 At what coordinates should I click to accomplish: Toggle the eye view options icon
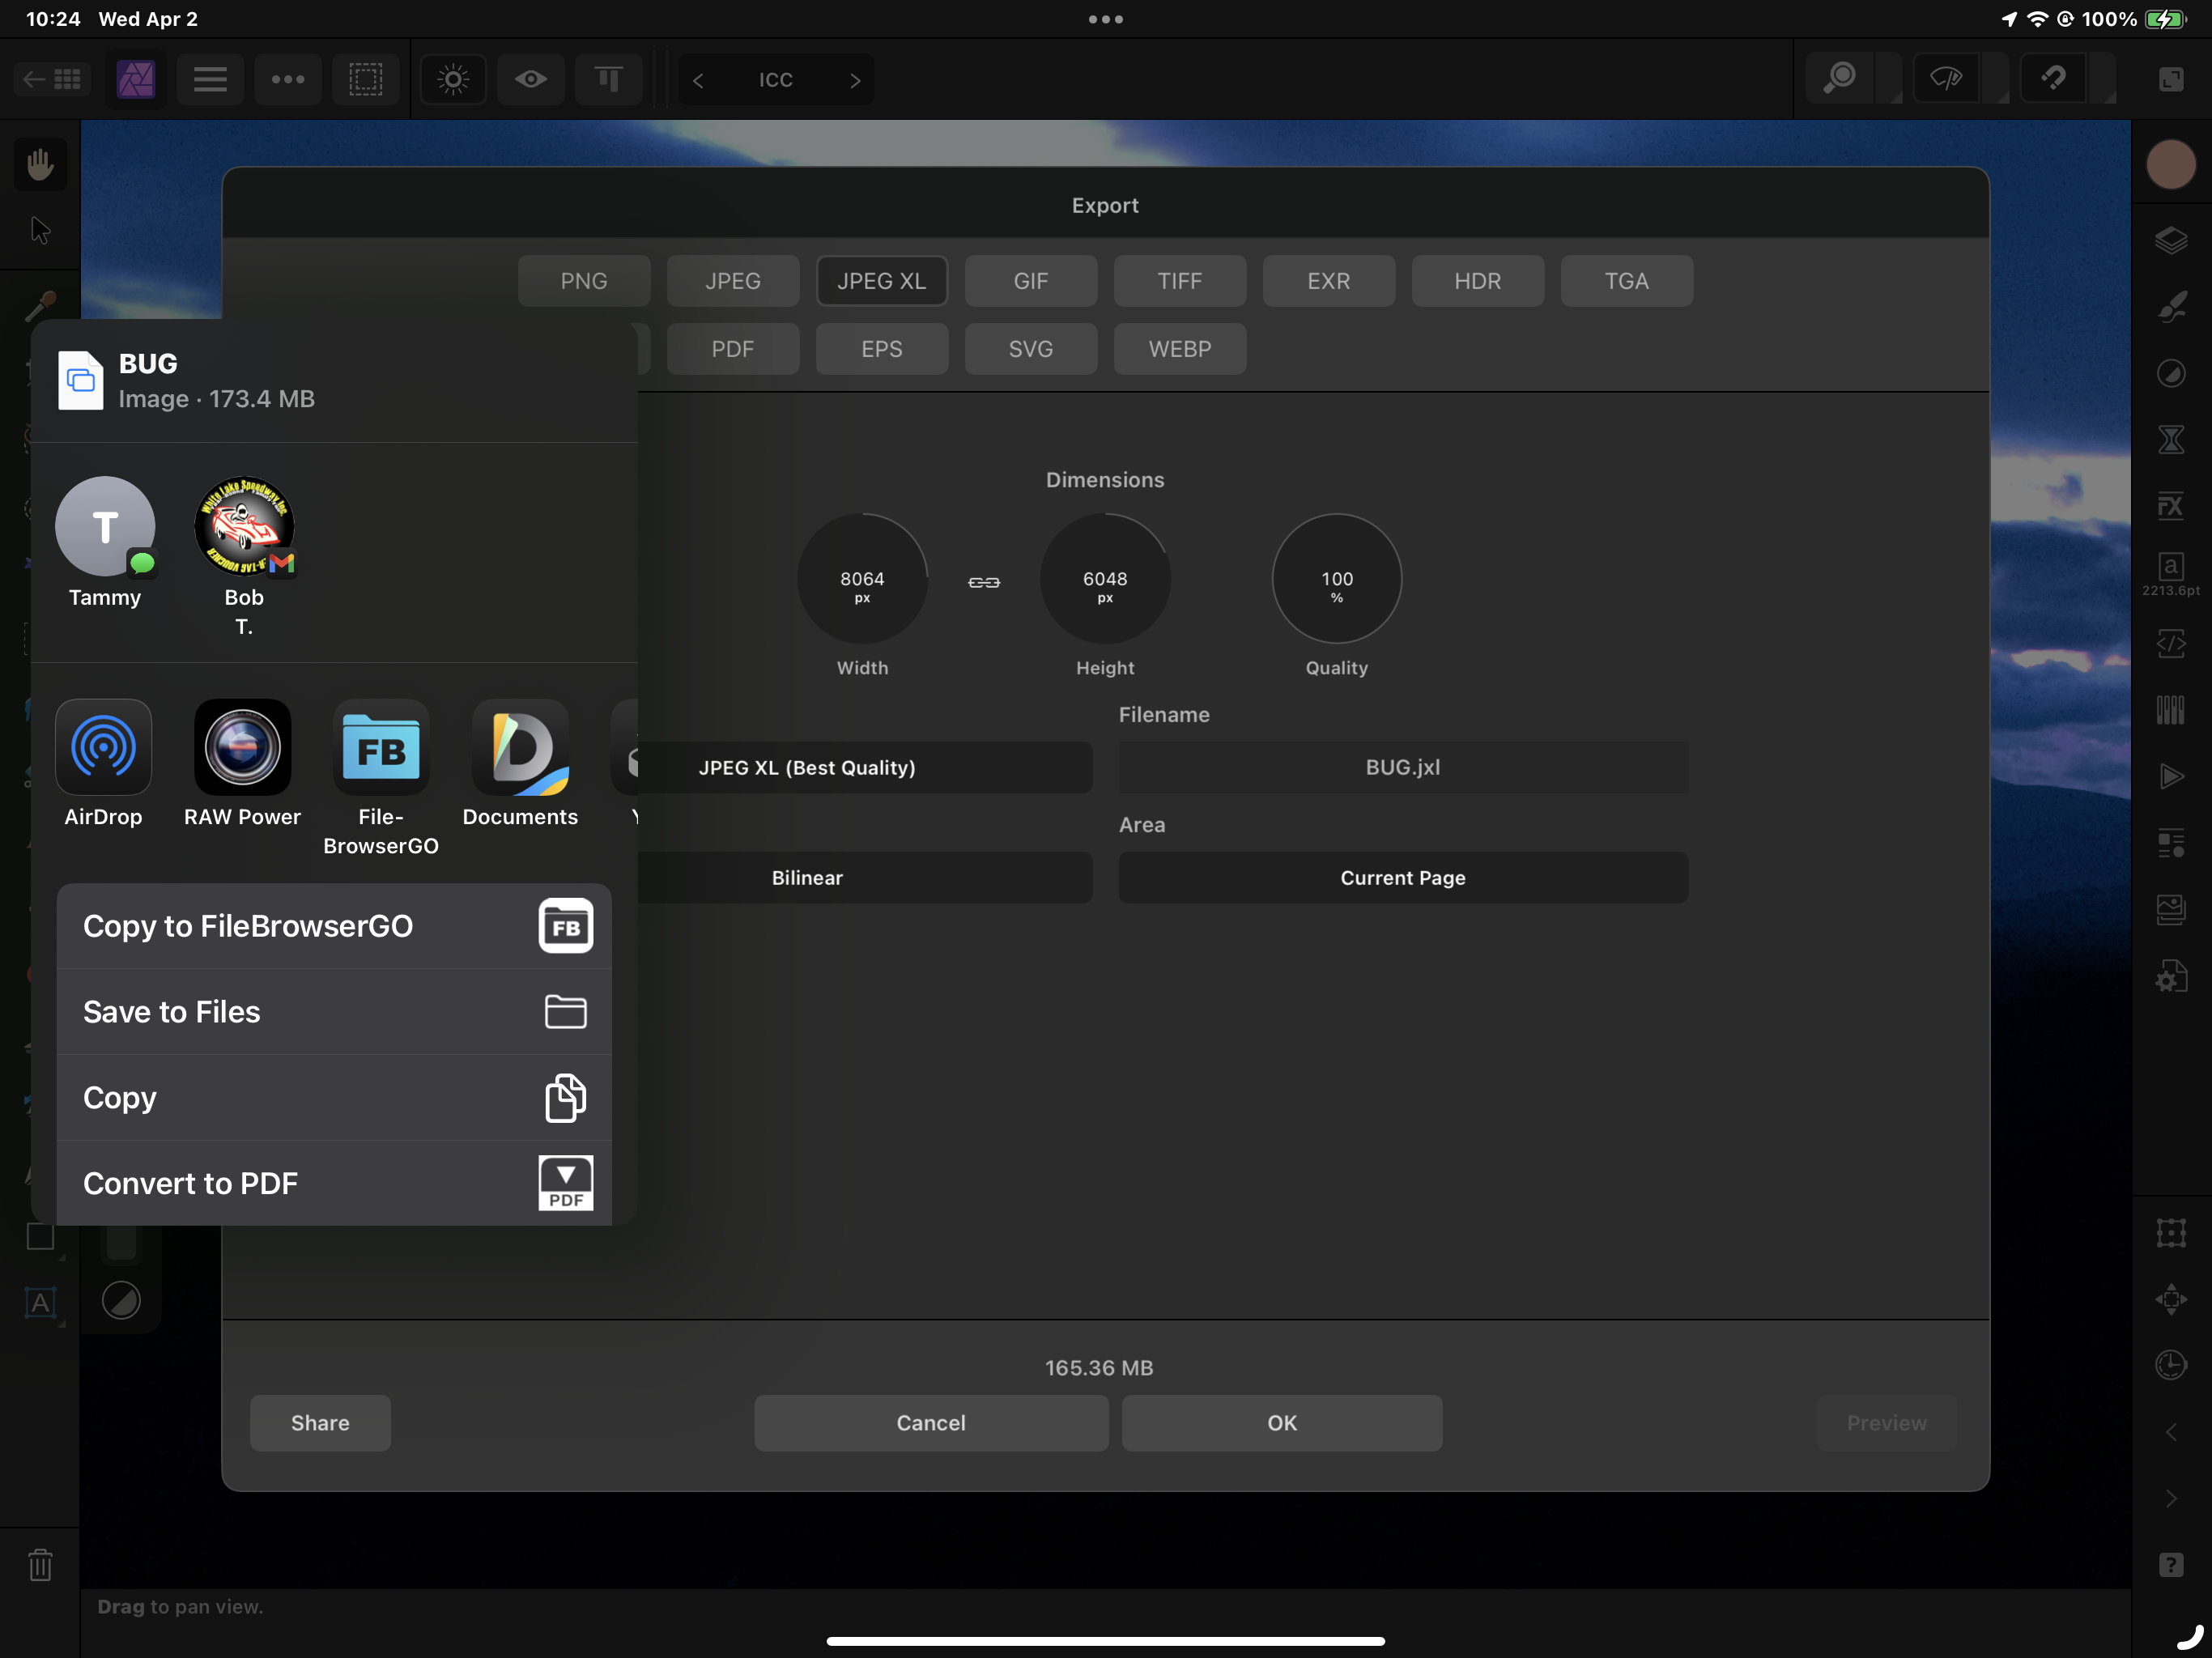tap(531, 79)
